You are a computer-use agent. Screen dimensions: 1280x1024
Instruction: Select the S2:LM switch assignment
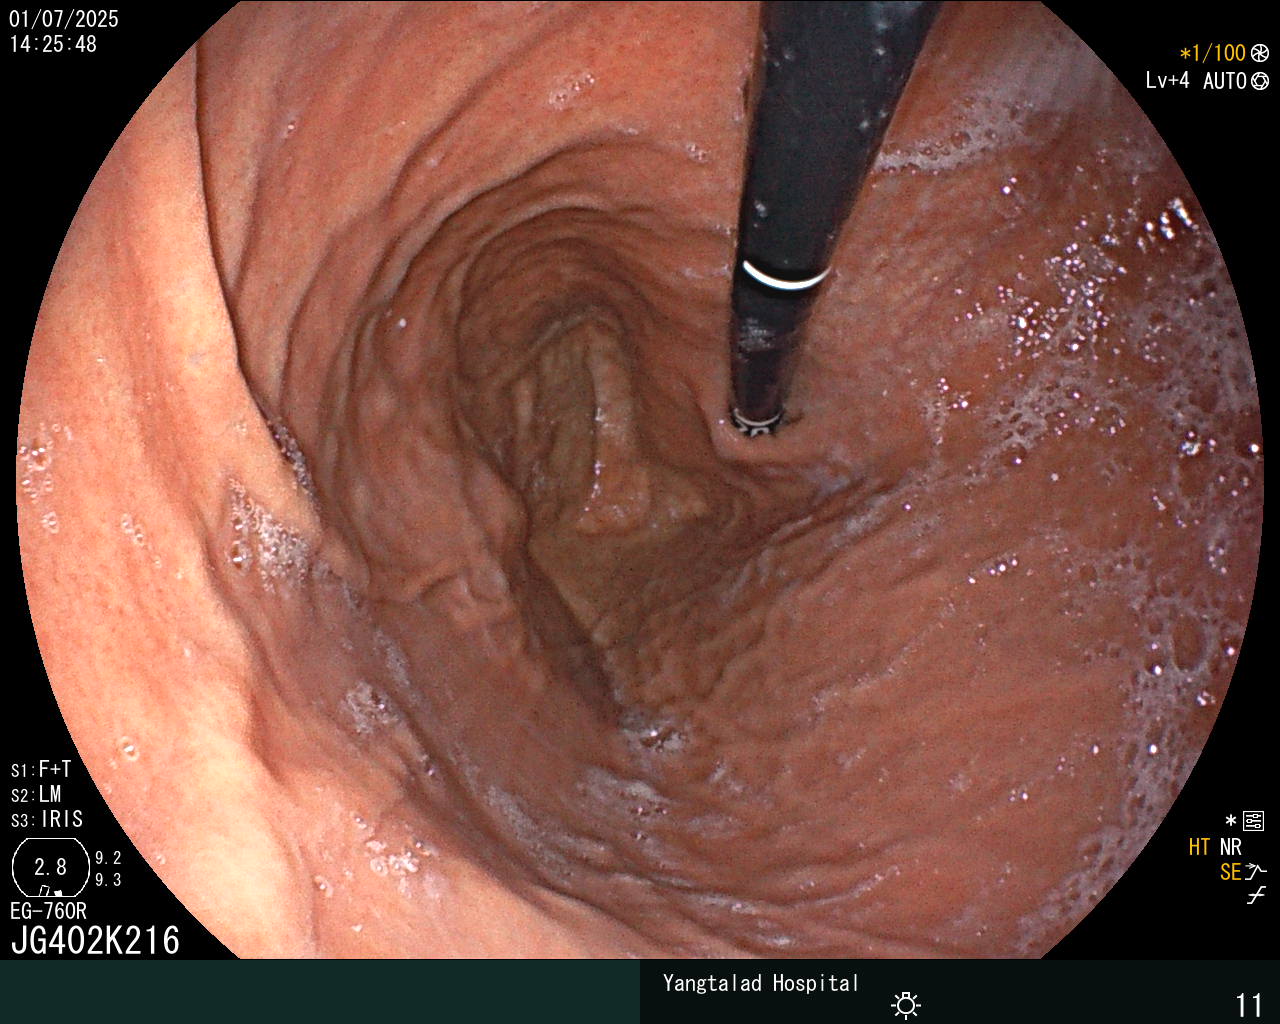coord(36,794)
